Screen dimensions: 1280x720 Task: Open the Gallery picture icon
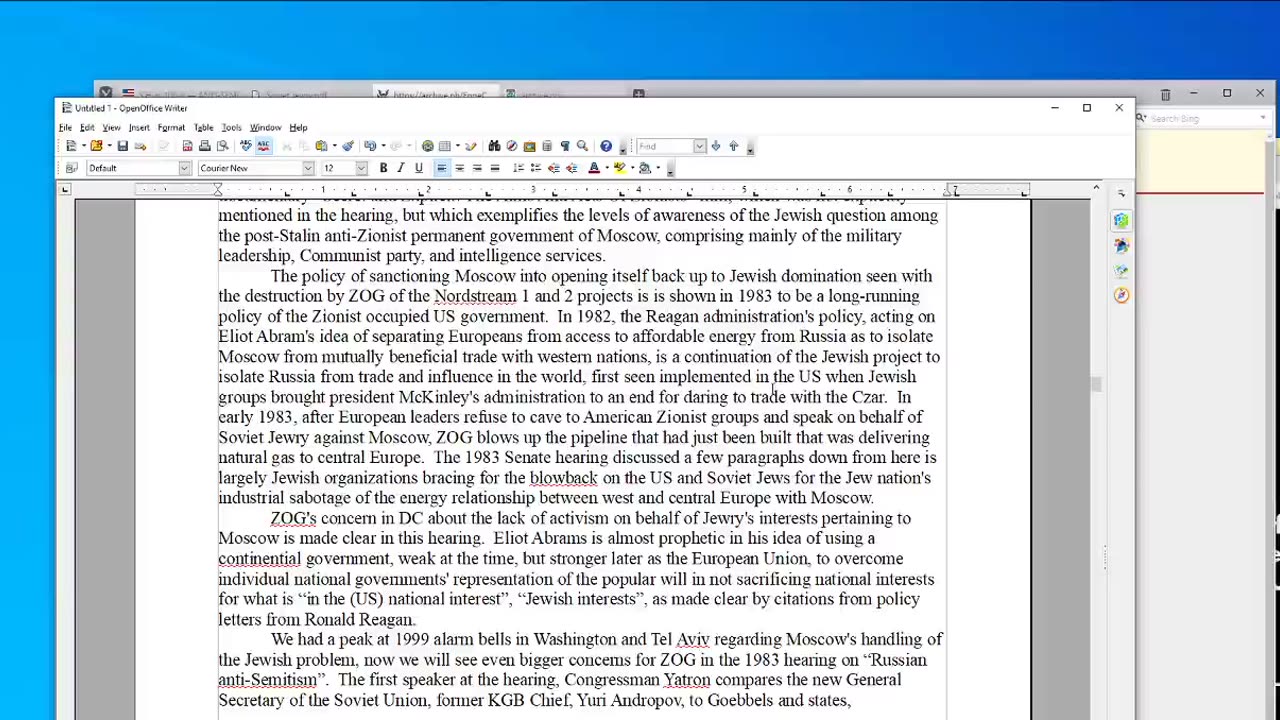[x=529, y=146]
